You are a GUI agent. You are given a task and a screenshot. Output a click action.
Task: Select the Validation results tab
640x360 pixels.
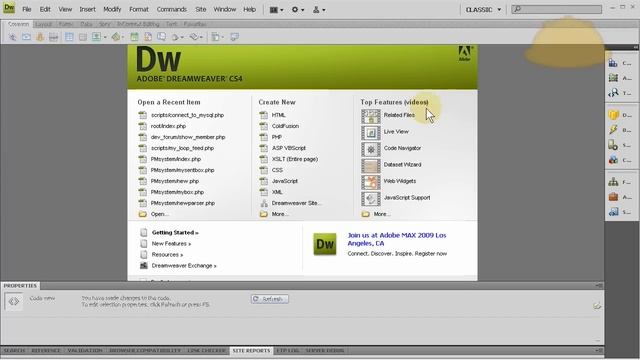point(85,350)
